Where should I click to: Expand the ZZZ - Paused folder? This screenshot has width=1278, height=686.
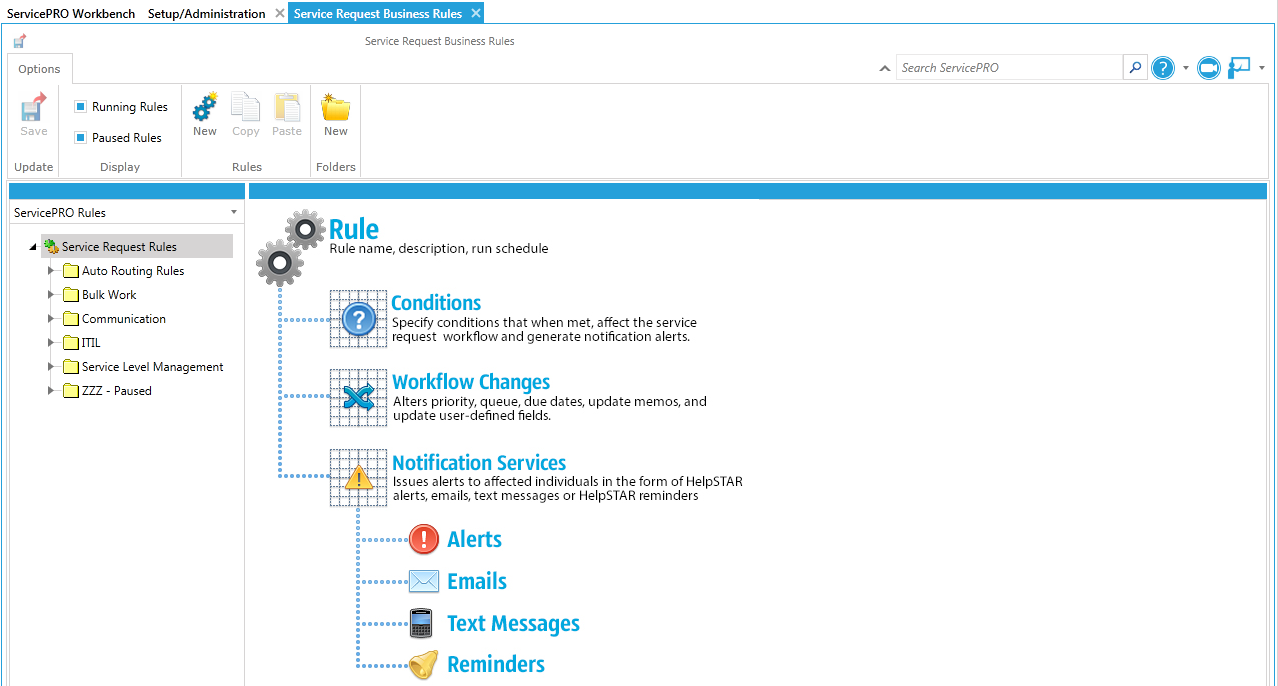coord(51,390)
